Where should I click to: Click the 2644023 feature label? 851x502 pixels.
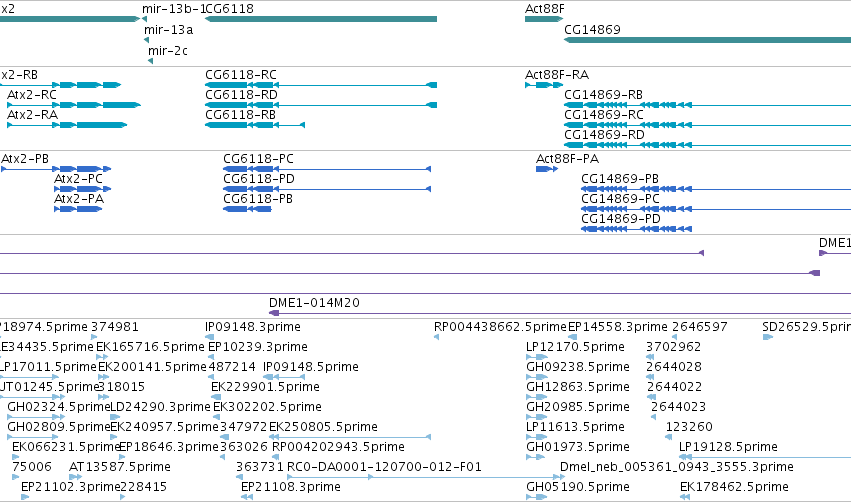(x=678, y=408)
